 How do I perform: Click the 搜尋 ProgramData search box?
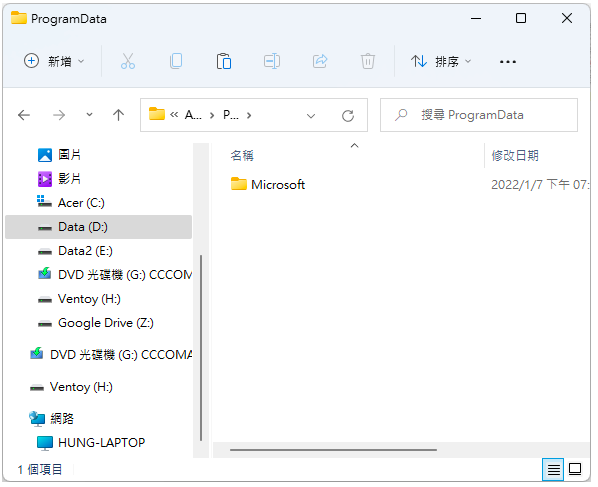[x=479, y=115]
